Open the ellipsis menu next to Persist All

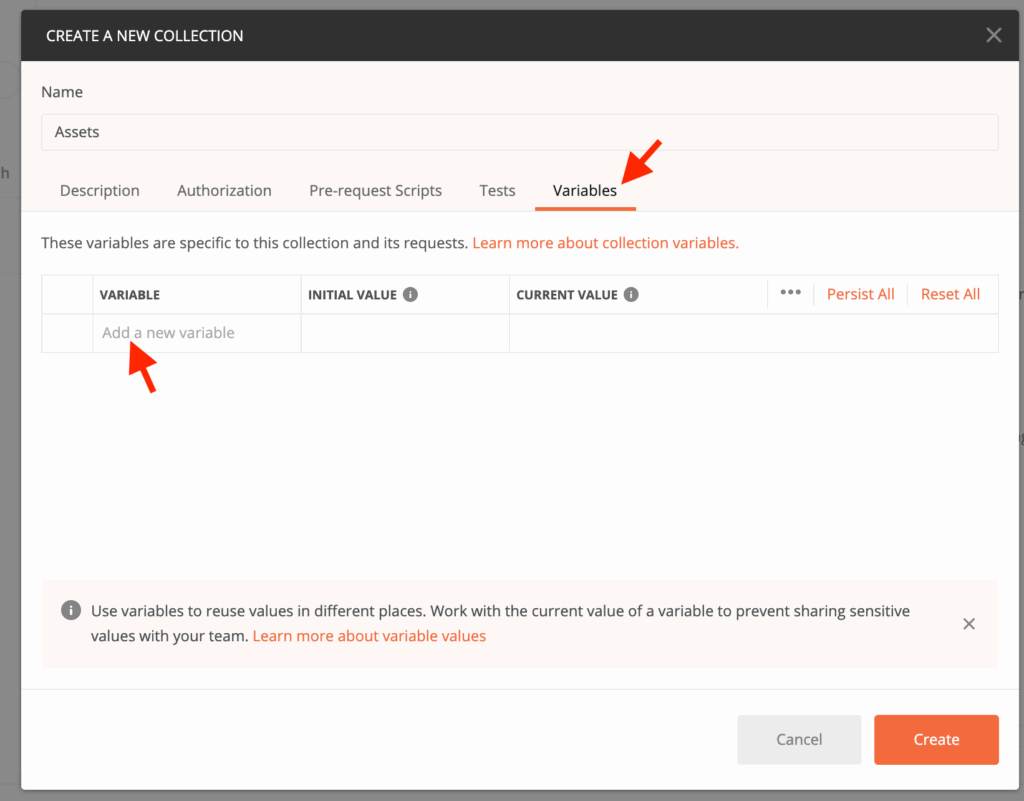790,293
